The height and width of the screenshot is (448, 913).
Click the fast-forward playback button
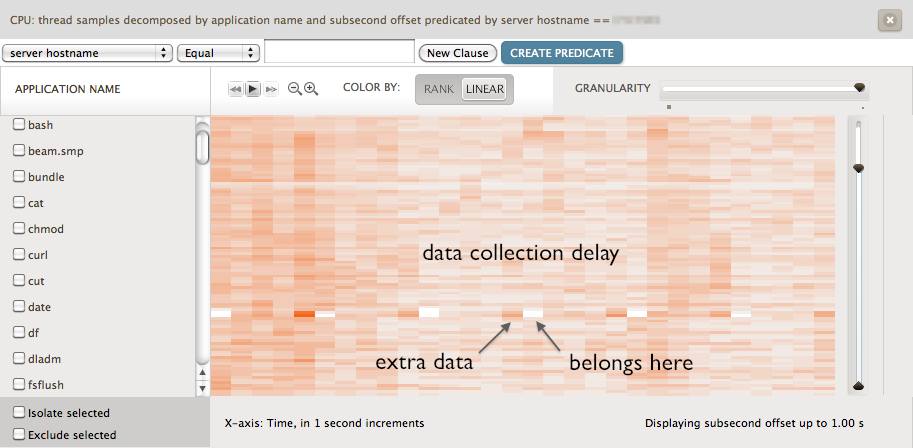coord(271,89)
